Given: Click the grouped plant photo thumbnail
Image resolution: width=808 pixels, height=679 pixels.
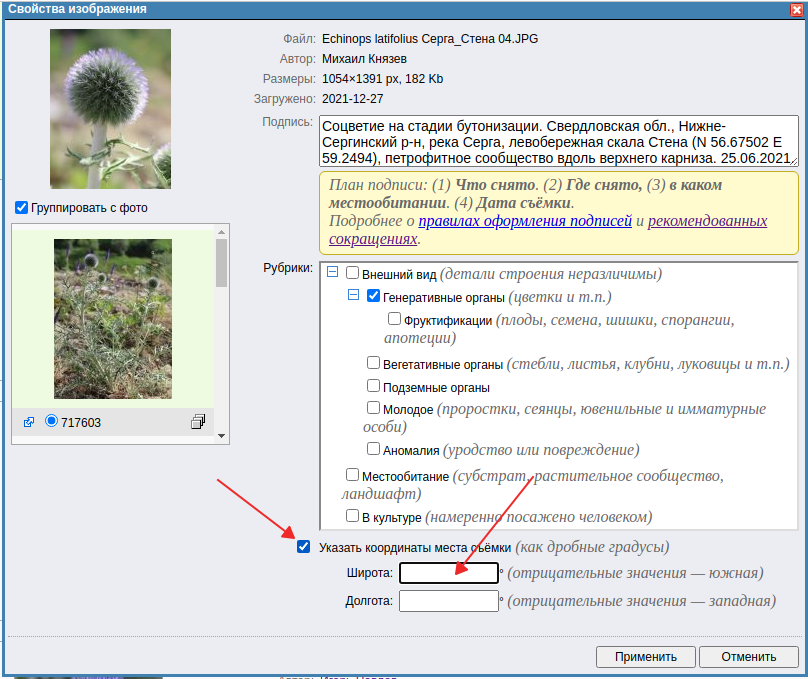Looking at the screenshot, I should 112,318.
